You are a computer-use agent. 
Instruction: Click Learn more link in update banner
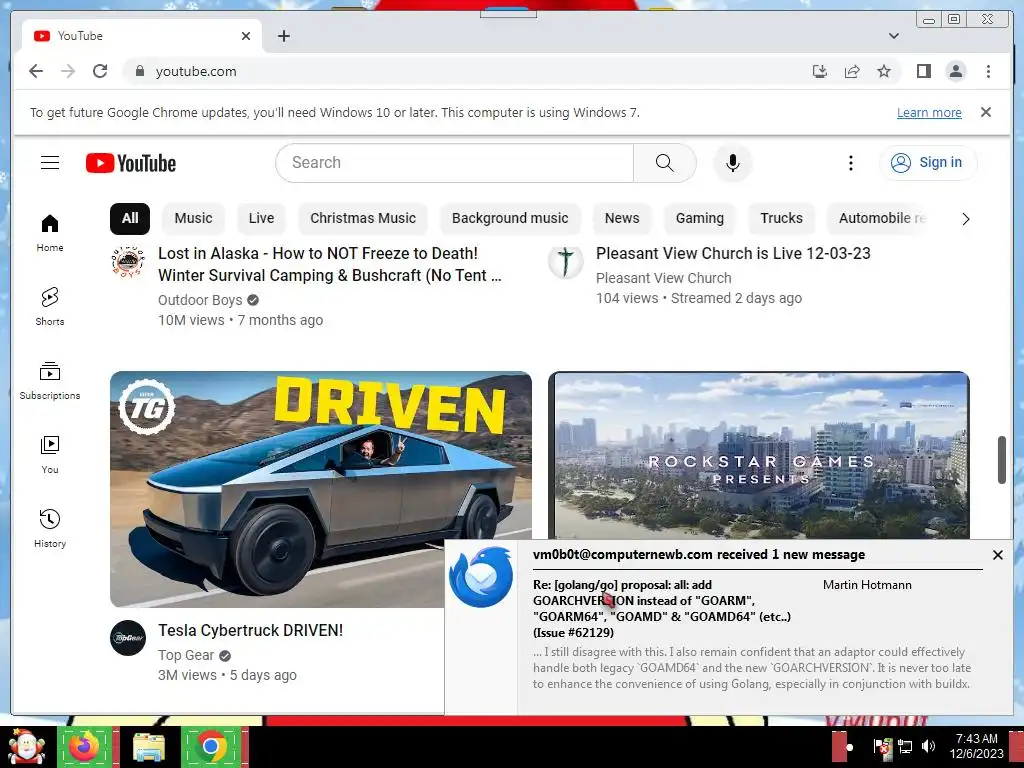click(929, 112)
